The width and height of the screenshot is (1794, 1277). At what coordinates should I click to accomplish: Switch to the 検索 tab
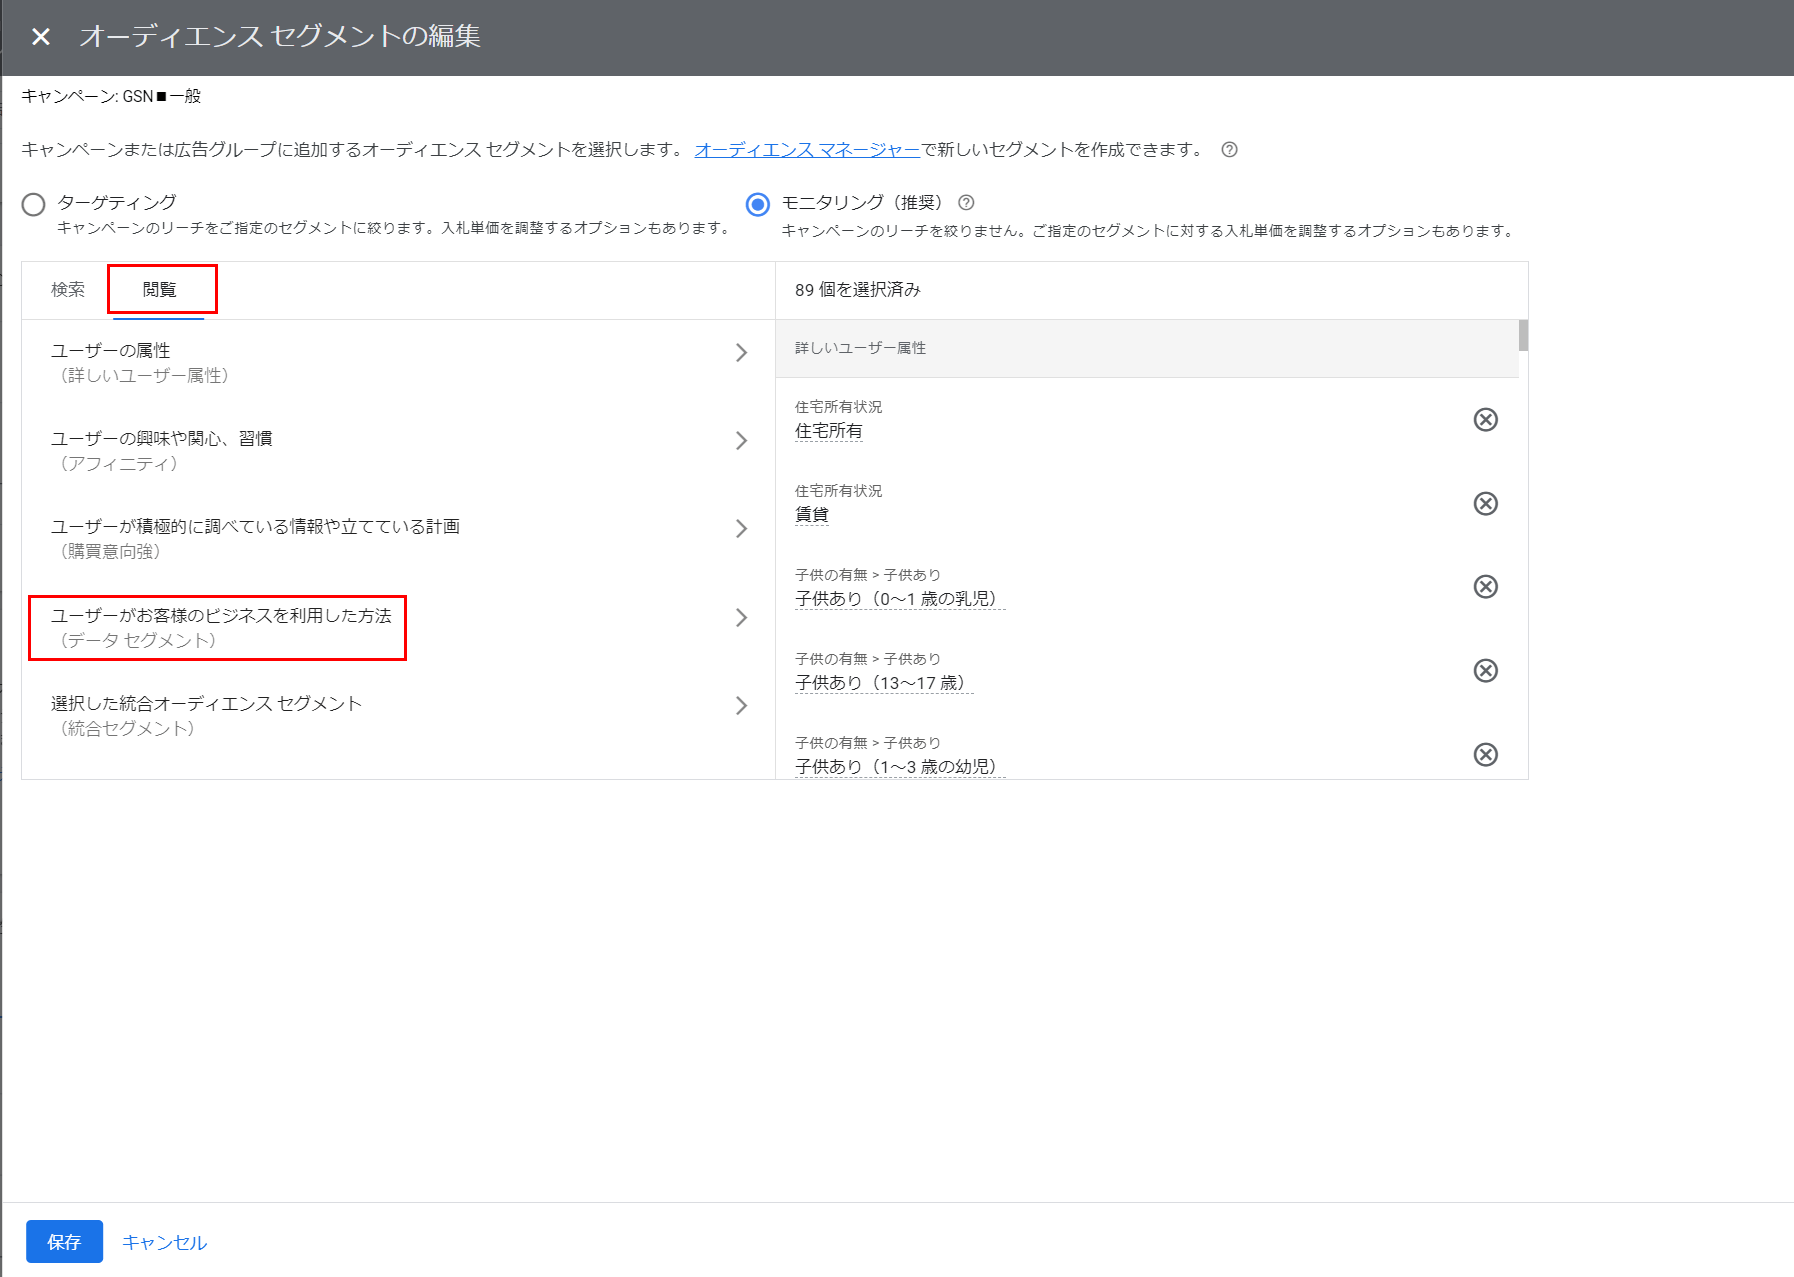(x=68, y=290)
